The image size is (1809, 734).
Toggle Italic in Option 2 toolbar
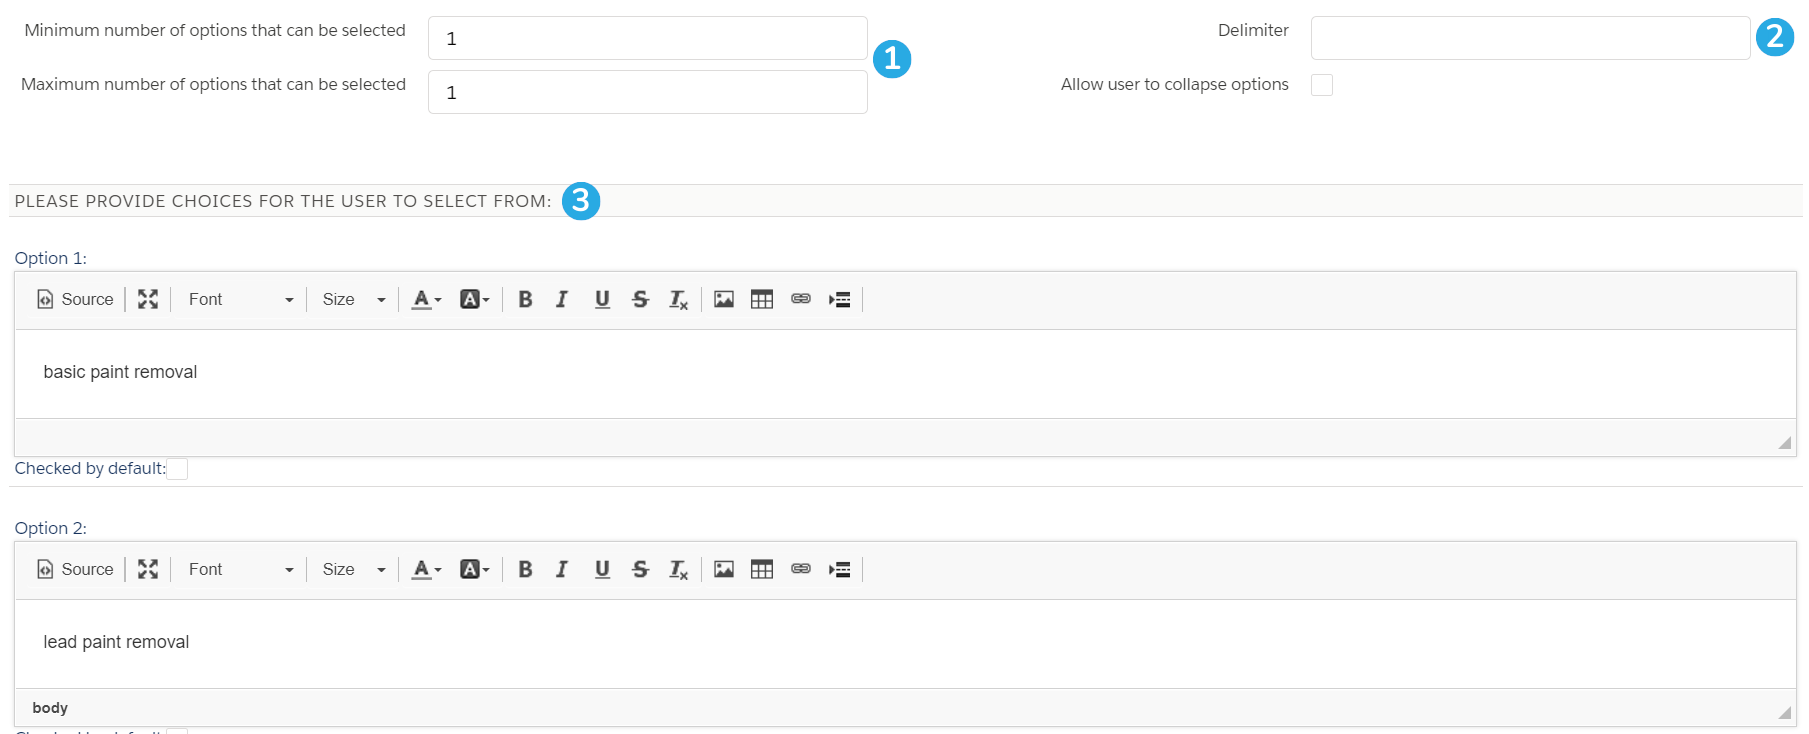click(562, 569)
